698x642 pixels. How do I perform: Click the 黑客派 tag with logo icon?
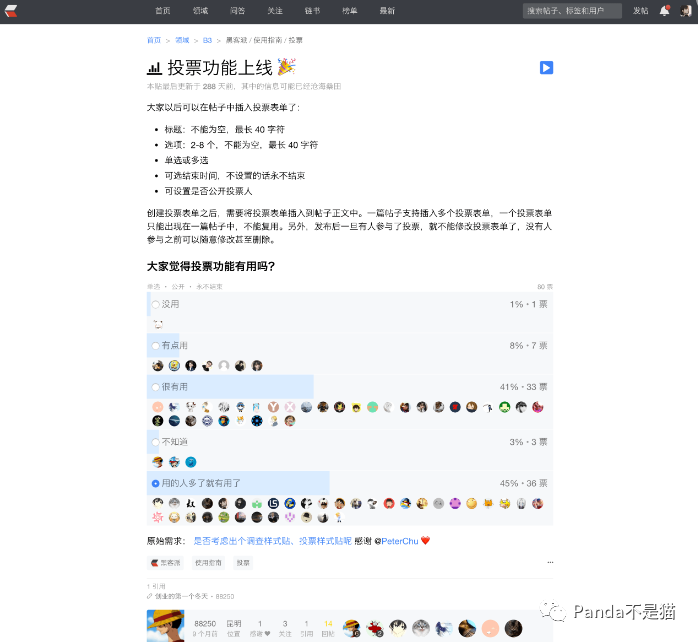coord(166,563)
